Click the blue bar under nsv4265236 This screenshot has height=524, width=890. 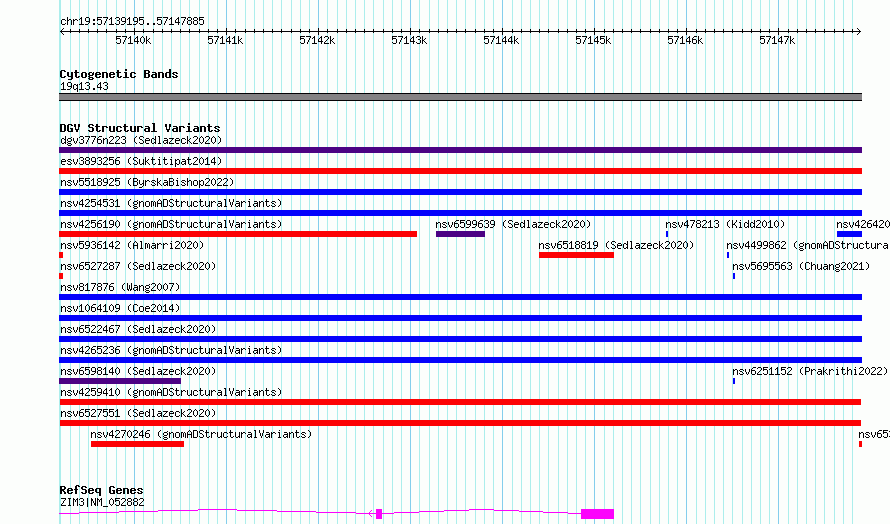pyautogui.click(x=460, y=360)
